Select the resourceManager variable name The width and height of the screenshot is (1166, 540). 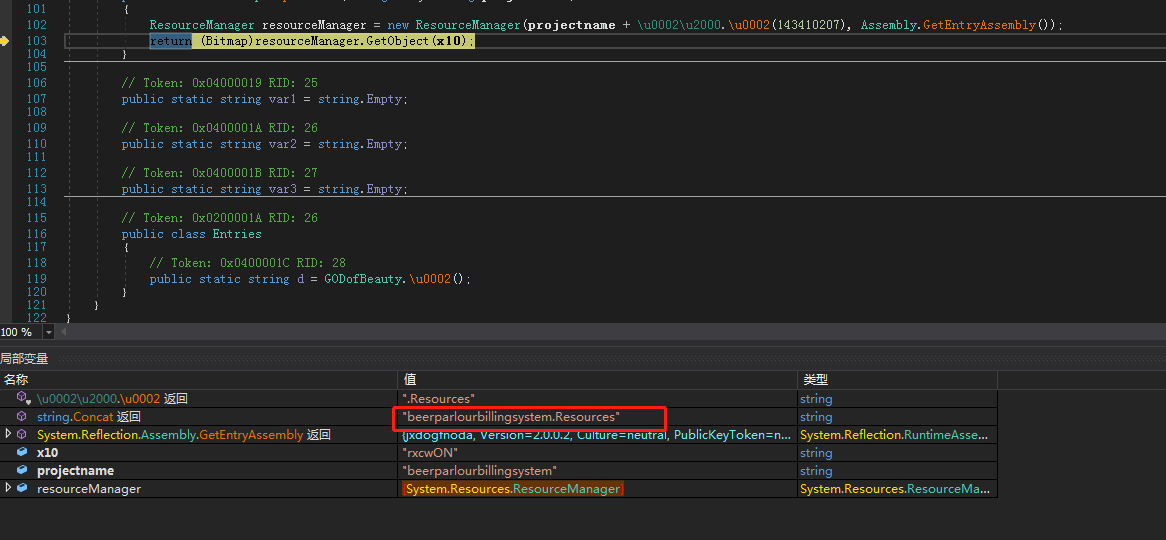coord(88,489)
